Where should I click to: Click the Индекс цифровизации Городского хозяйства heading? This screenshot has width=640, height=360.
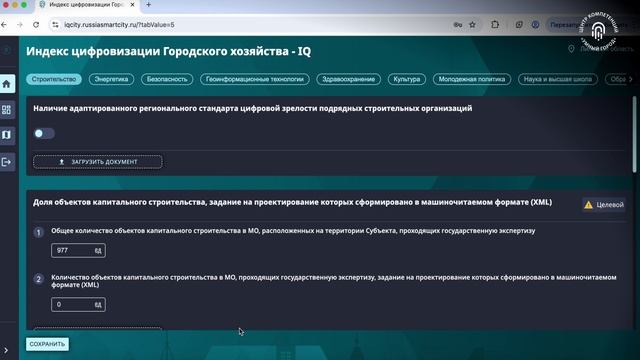tap(169, 51)
